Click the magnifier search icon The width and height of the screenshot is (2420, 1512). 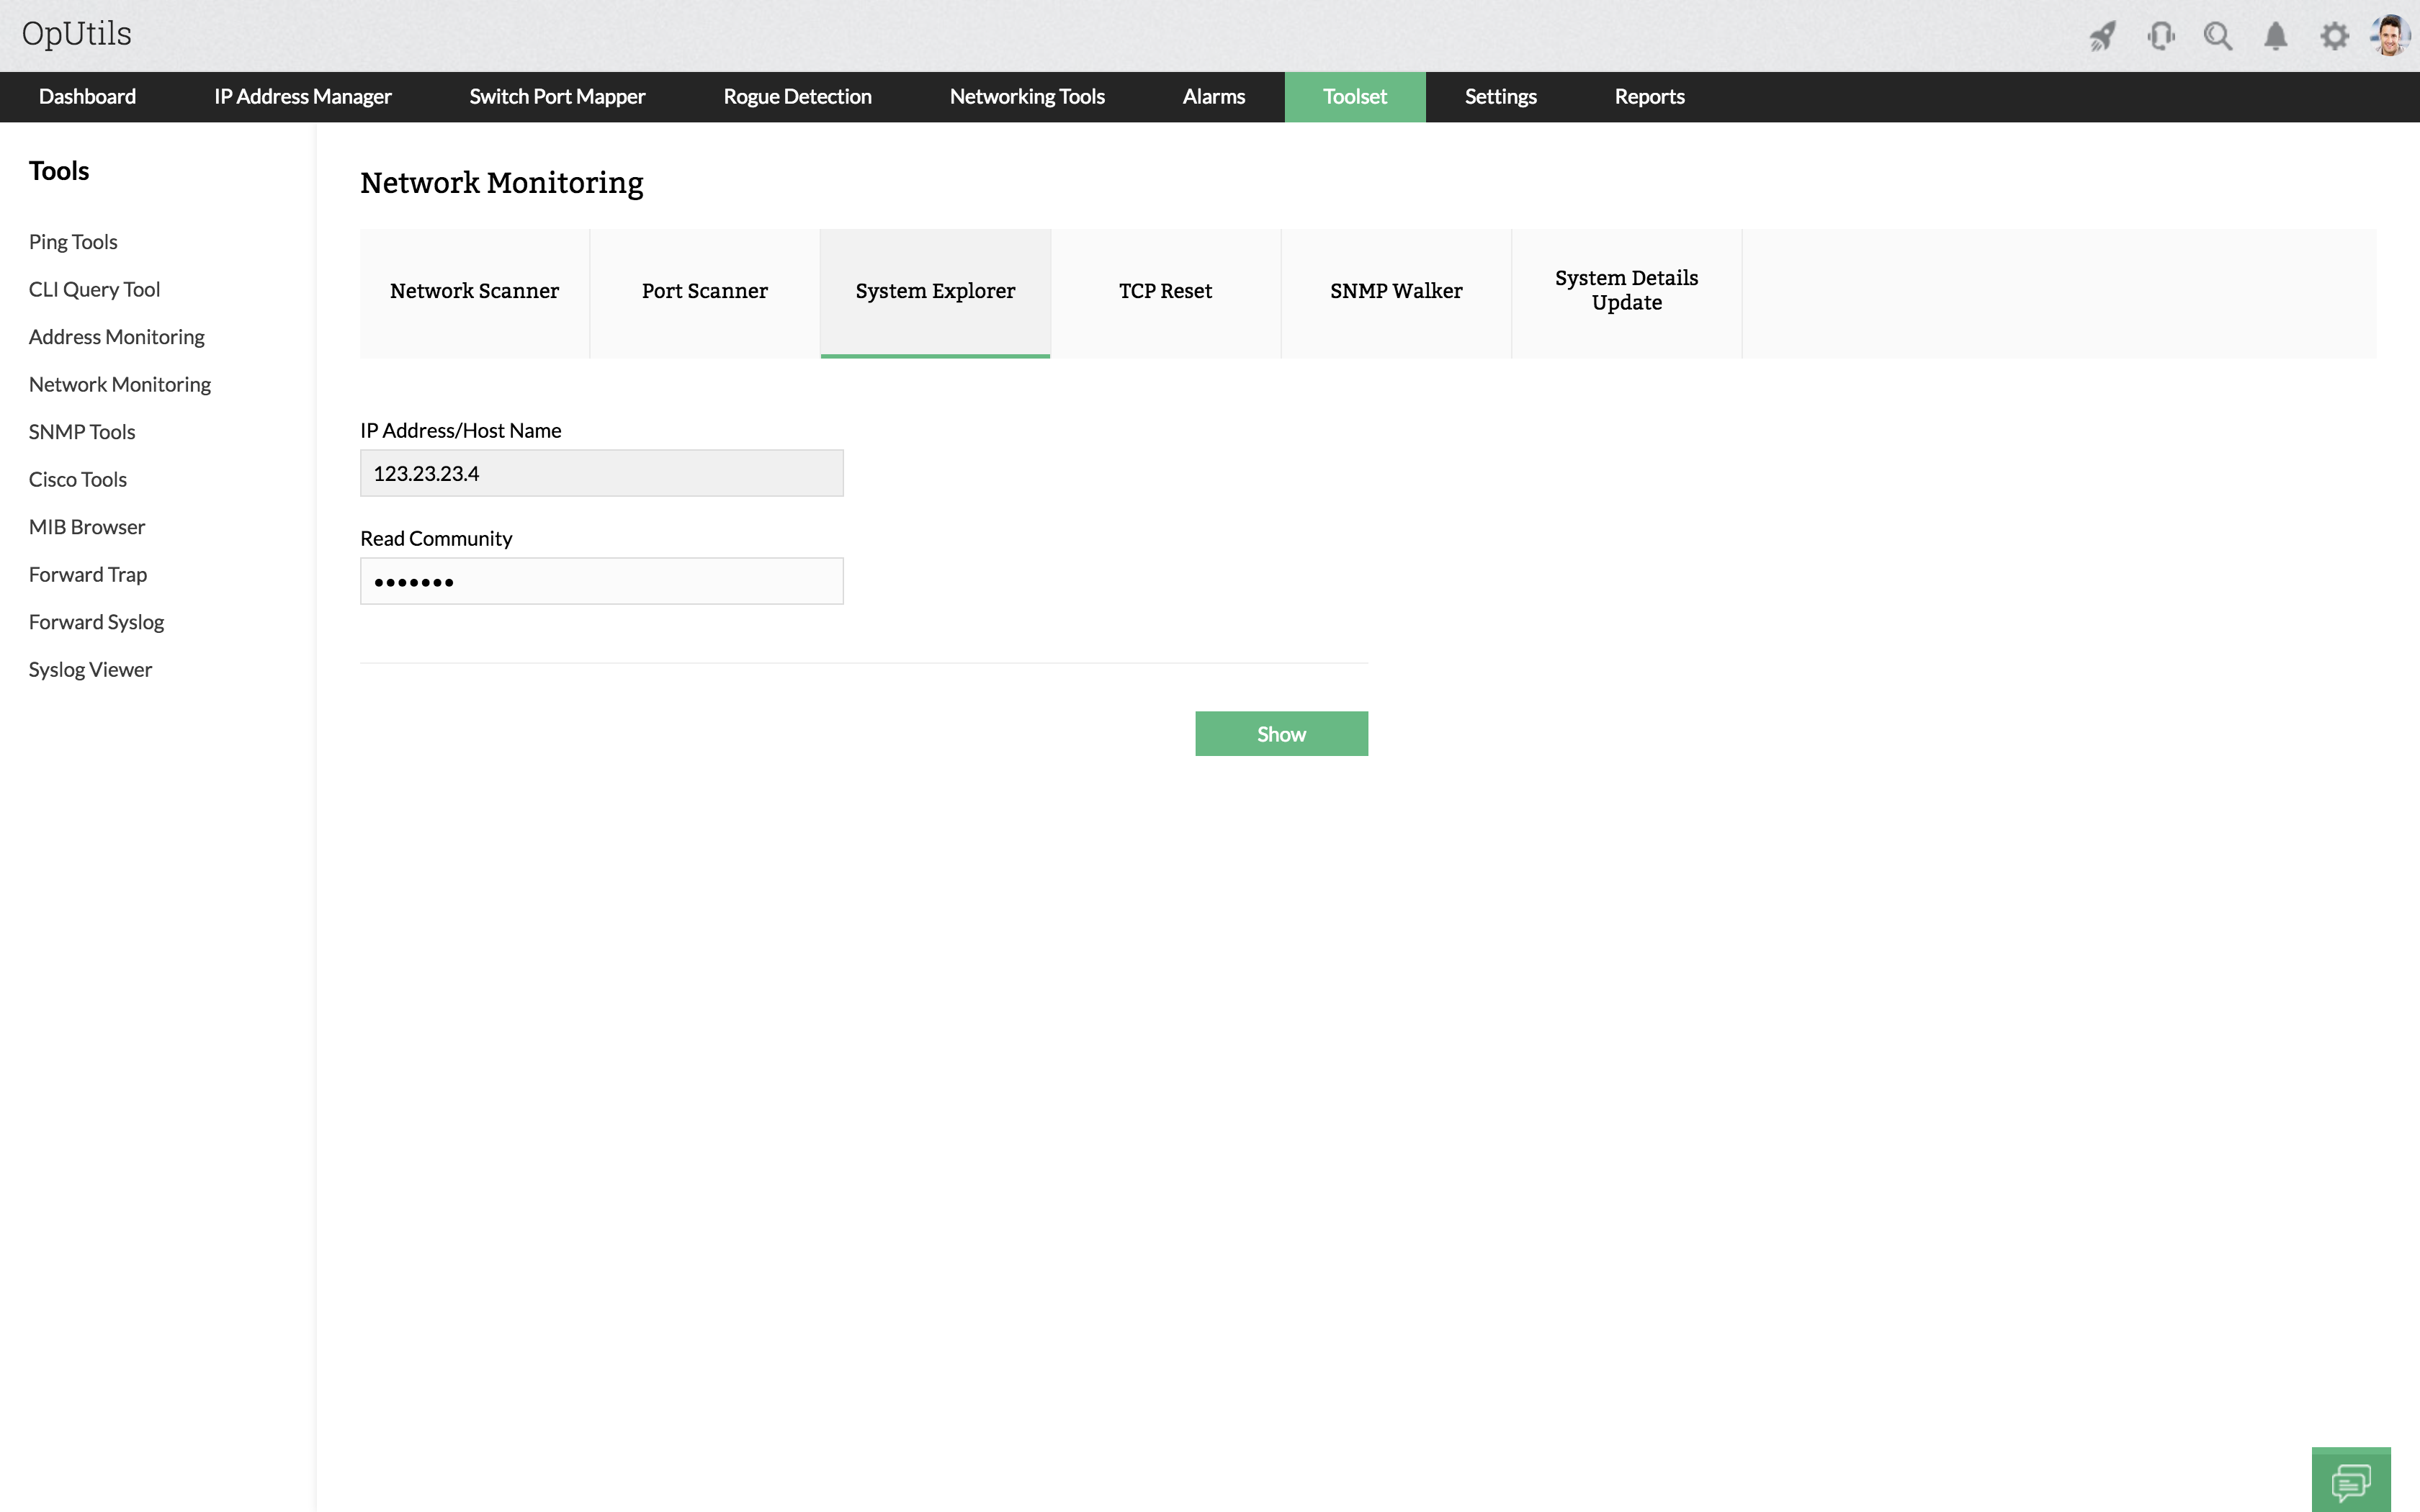[2217, 37]
